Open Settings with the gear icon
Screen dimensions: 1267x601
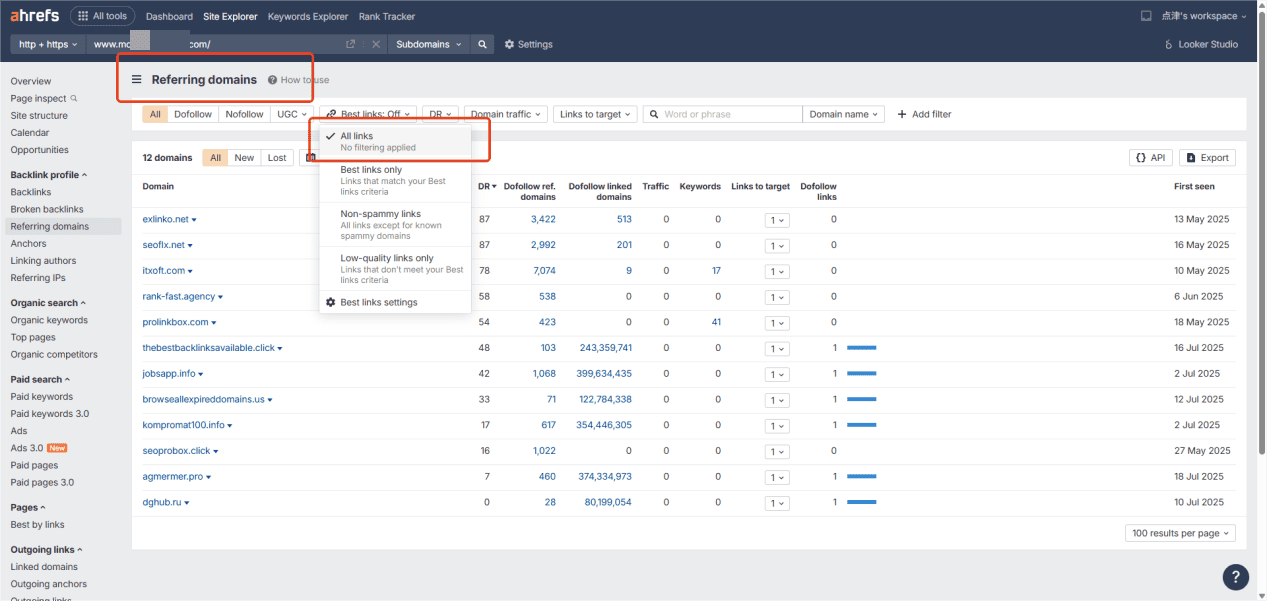(528, 44)
